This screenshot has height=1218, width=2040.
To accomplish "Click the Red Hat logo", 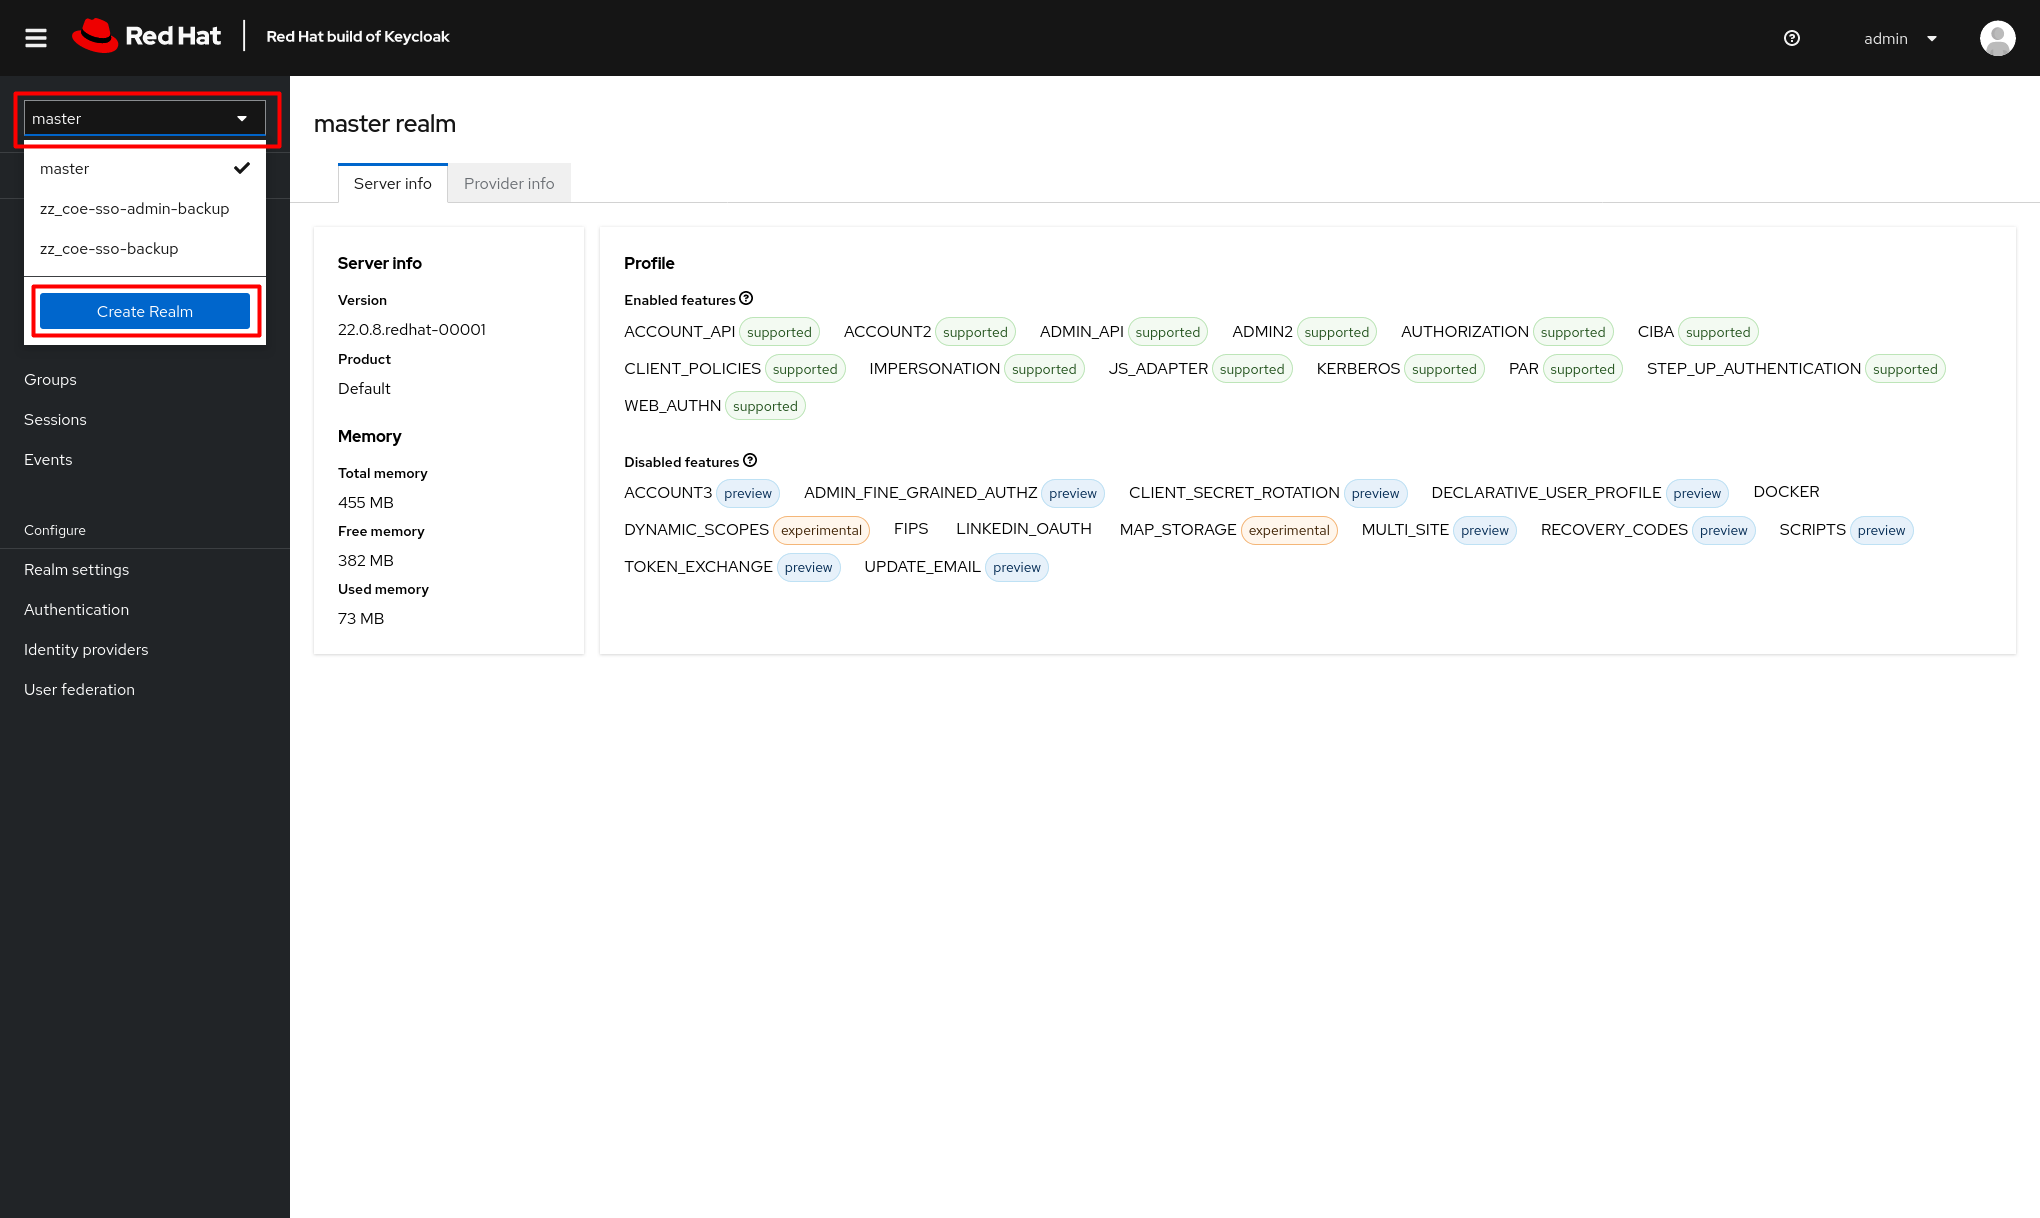I will pos(147,37).
